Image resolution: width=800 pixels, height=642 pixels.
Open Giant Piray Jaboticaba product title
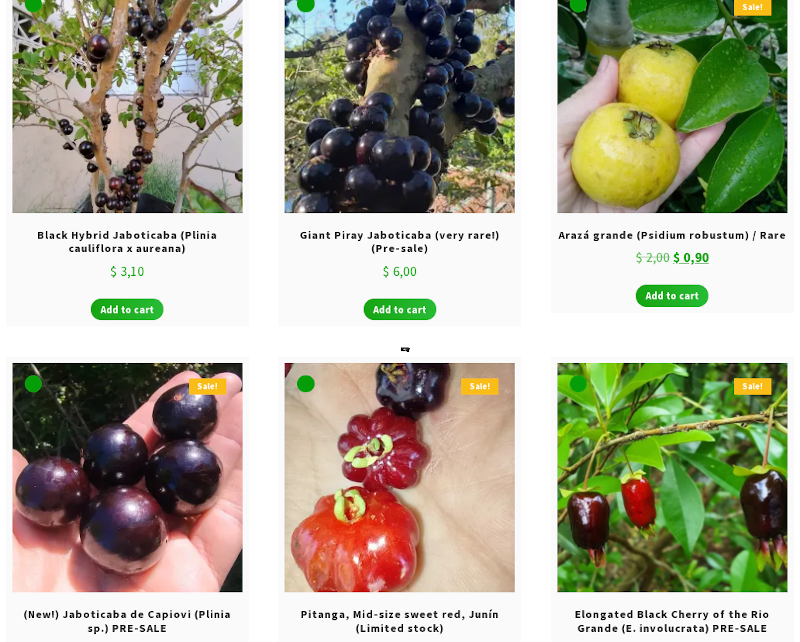click(399, 242)
